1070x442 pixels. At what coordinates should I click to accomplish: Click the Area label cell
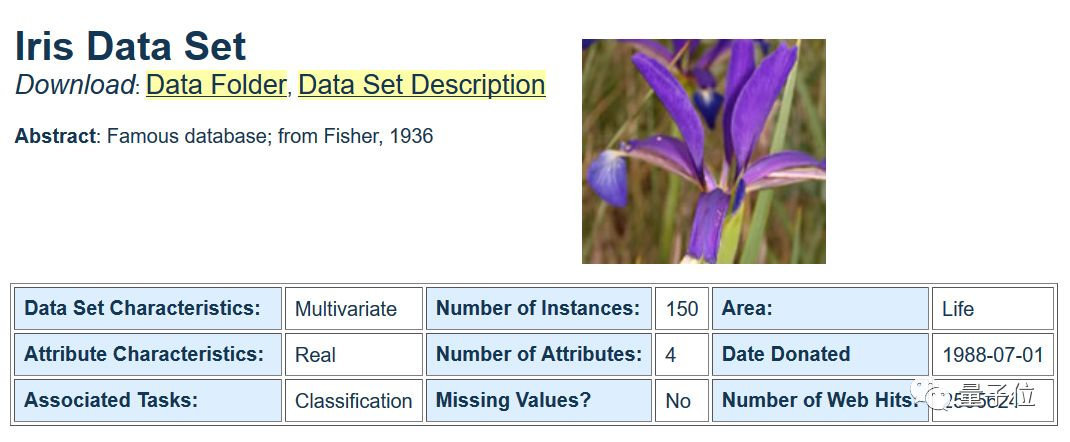[820, 308]
